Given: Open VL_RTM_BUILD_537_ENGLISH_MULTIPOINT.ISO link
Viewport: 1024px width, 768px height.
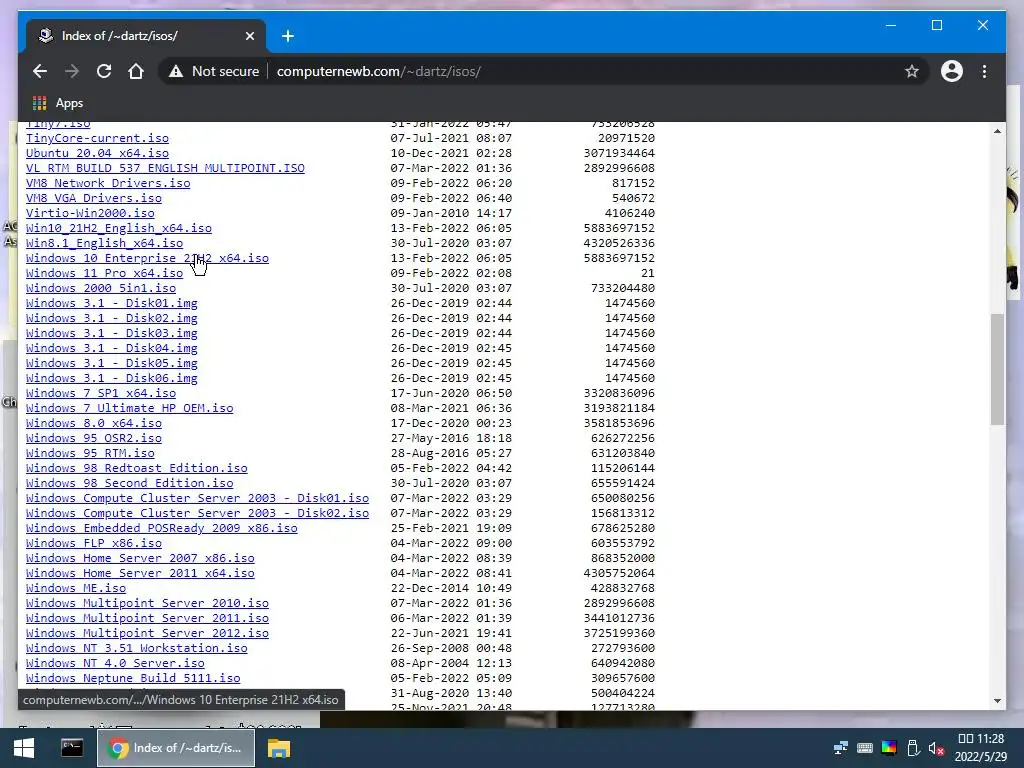Looking at the screenshot, I should (165, 168).
